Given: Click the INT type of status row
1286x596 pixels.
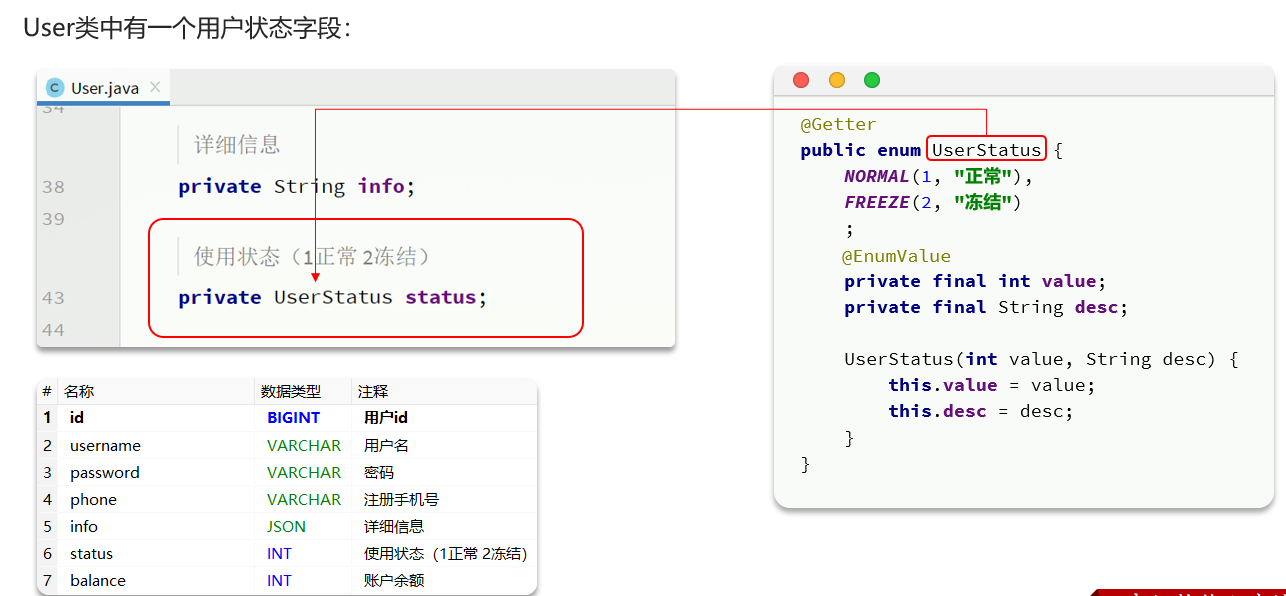Looking at the screenshot, I should 279,553.
